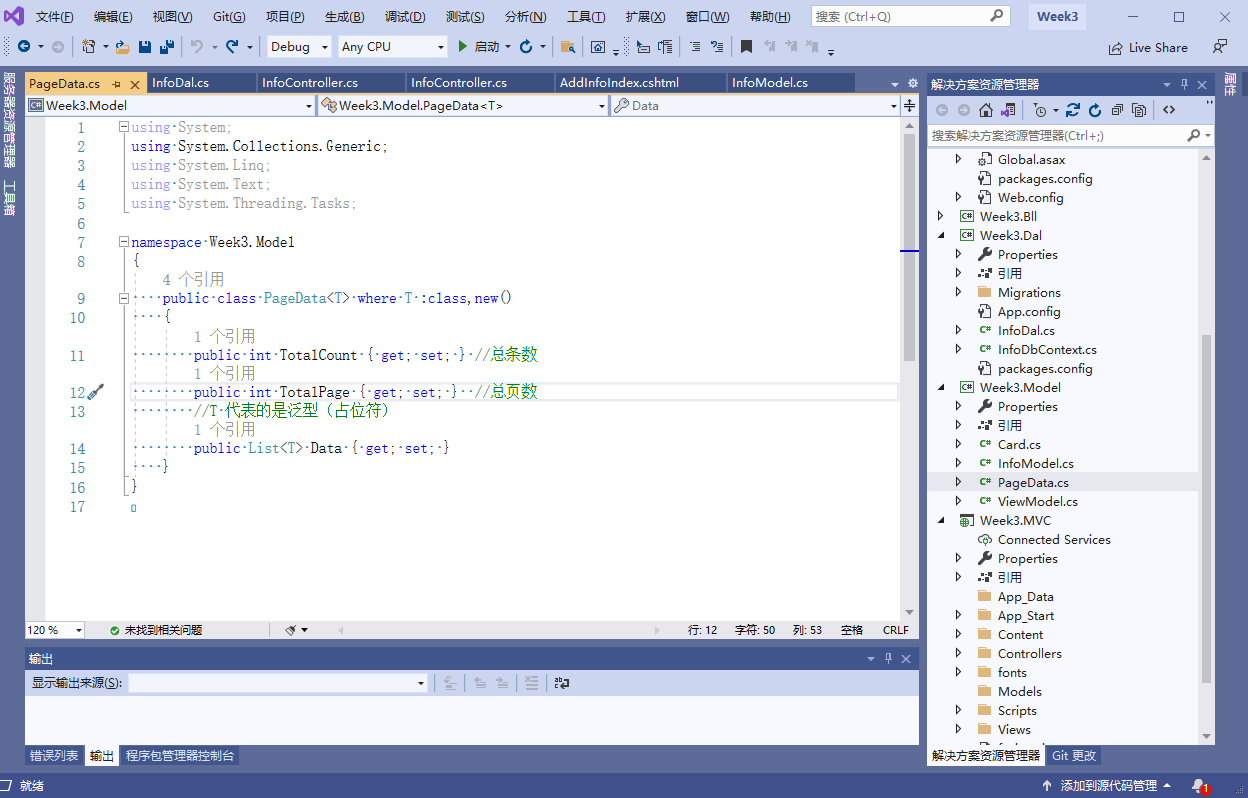
Task: Click 添加到源代码管理 in the status bar
Action: pos(1108,786)
